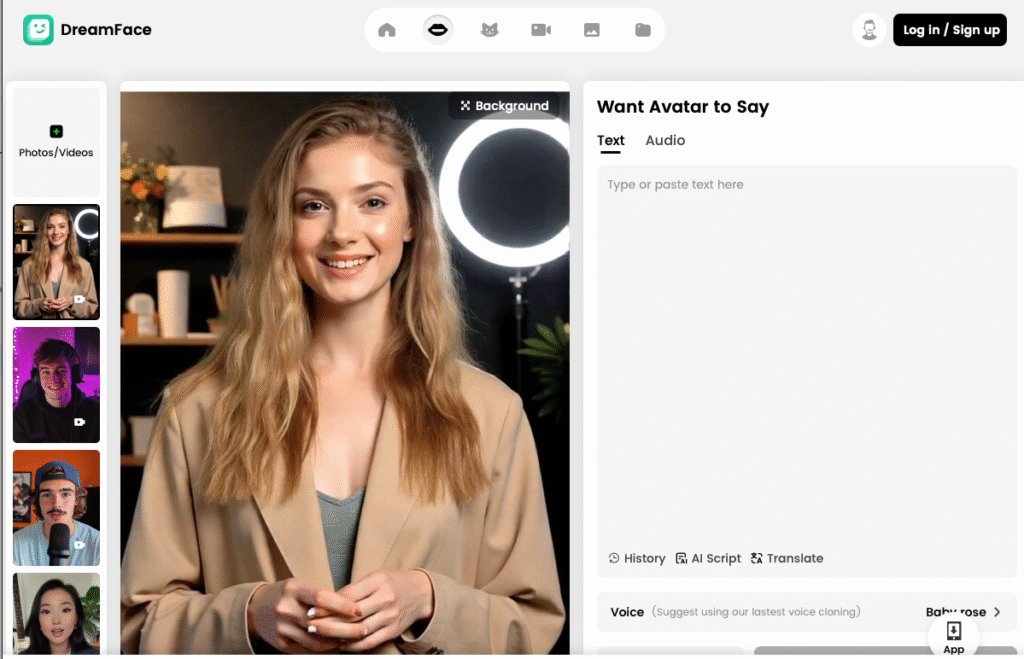Open the folder icon in top navigation

point(643,30)
